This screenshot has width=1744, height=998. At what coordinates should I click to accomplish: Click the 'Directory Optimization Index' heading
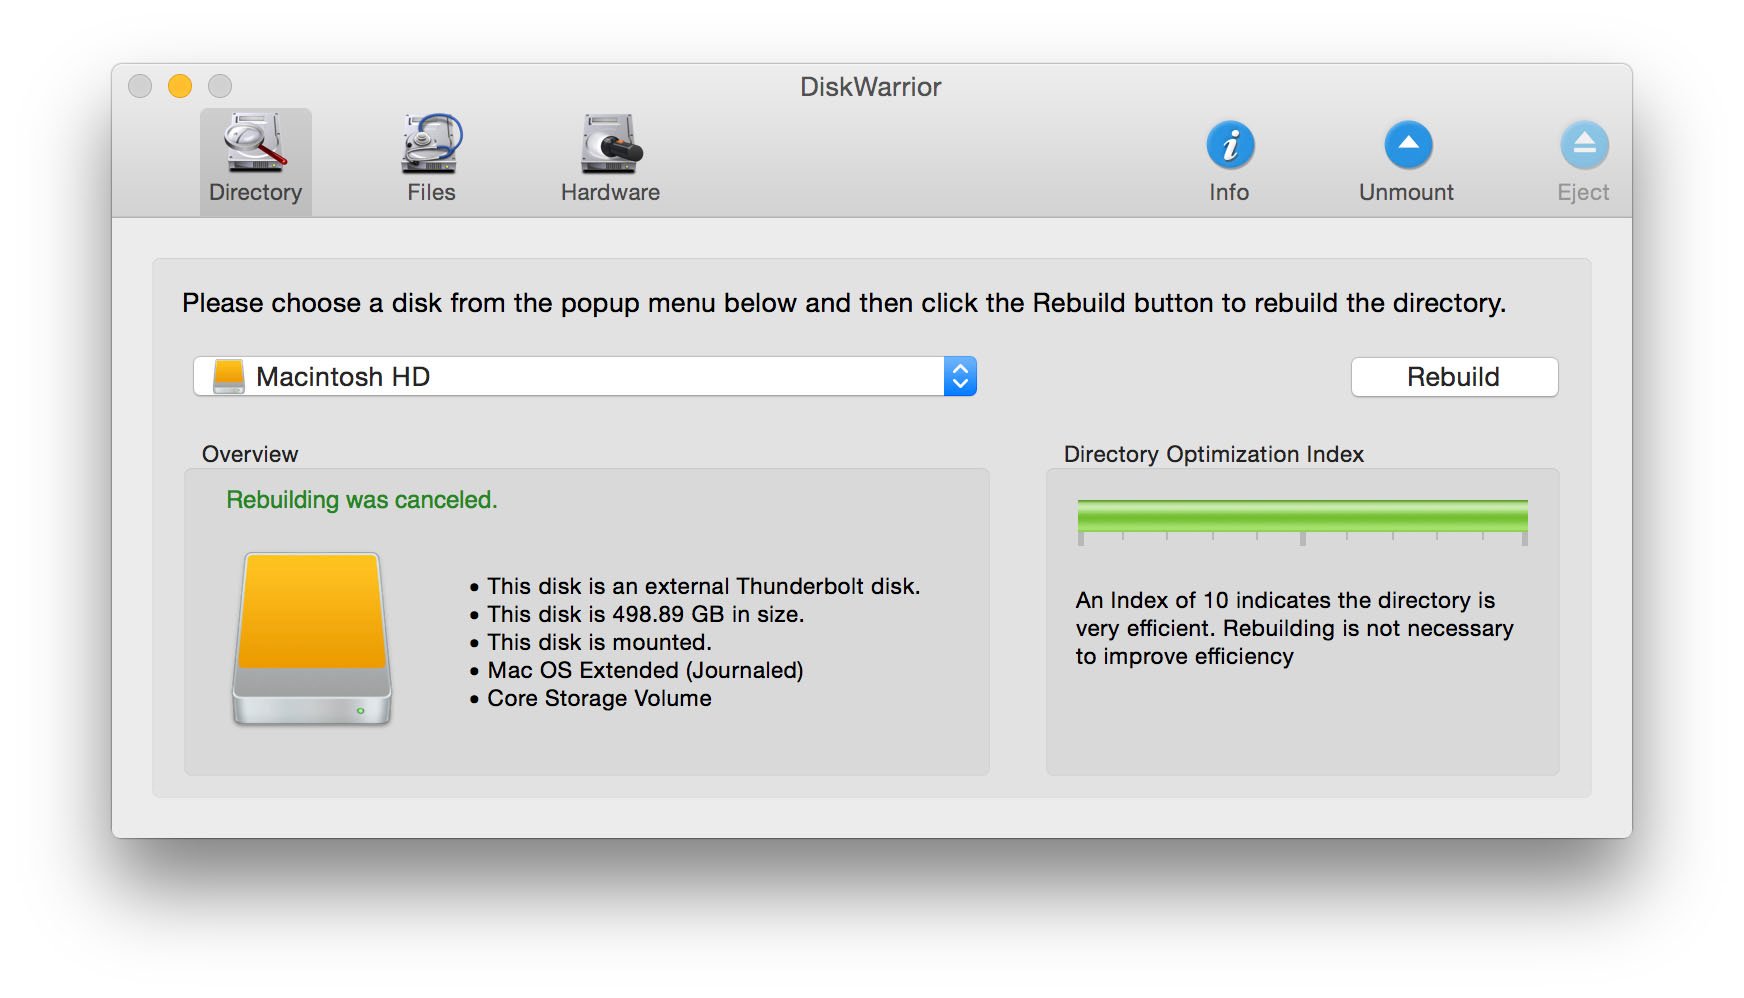[x=1214, y=454]
